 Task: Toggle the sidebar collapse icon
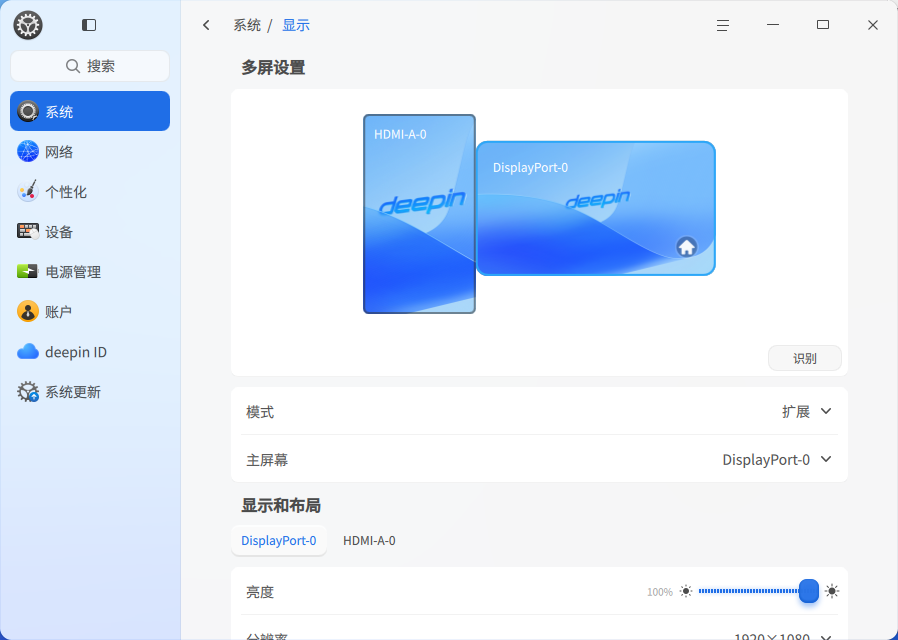click(89, 25)
